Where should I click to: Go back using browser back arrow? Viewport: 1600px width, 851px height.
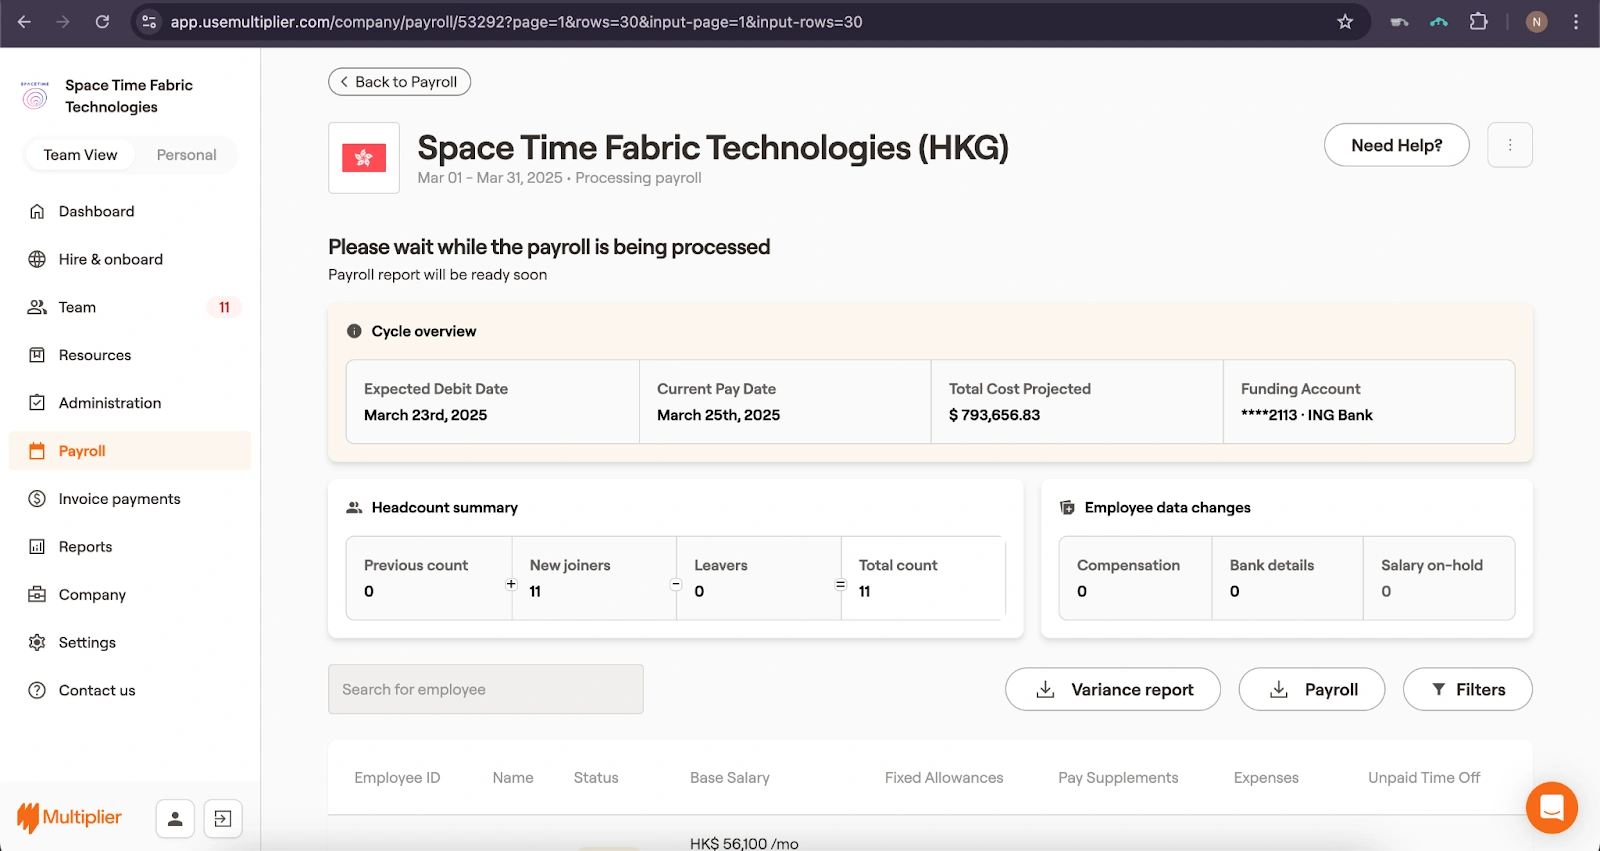point(25,22)
